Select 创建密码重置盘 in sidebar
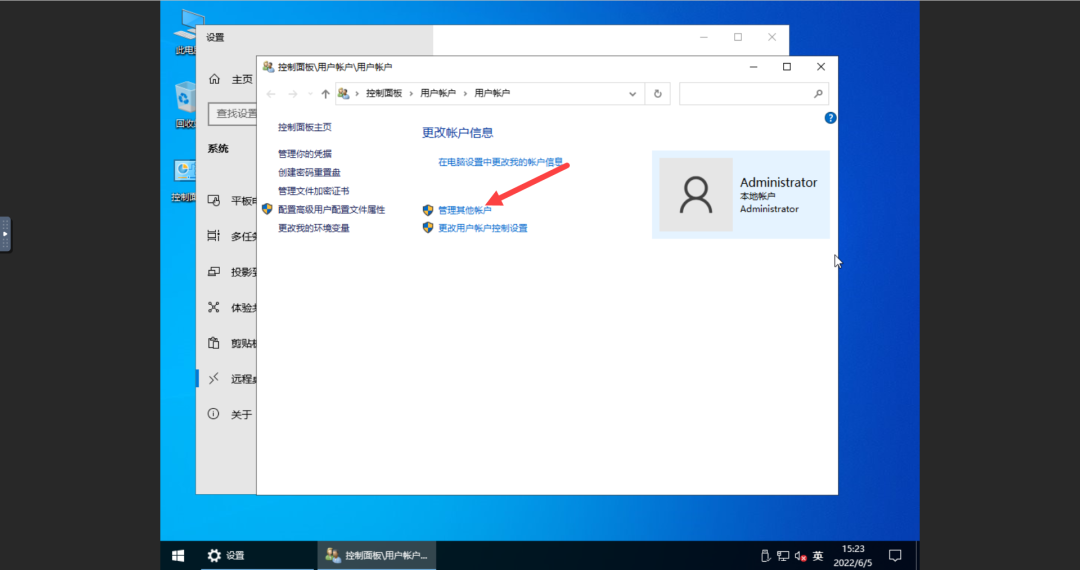 click(309, 172)
